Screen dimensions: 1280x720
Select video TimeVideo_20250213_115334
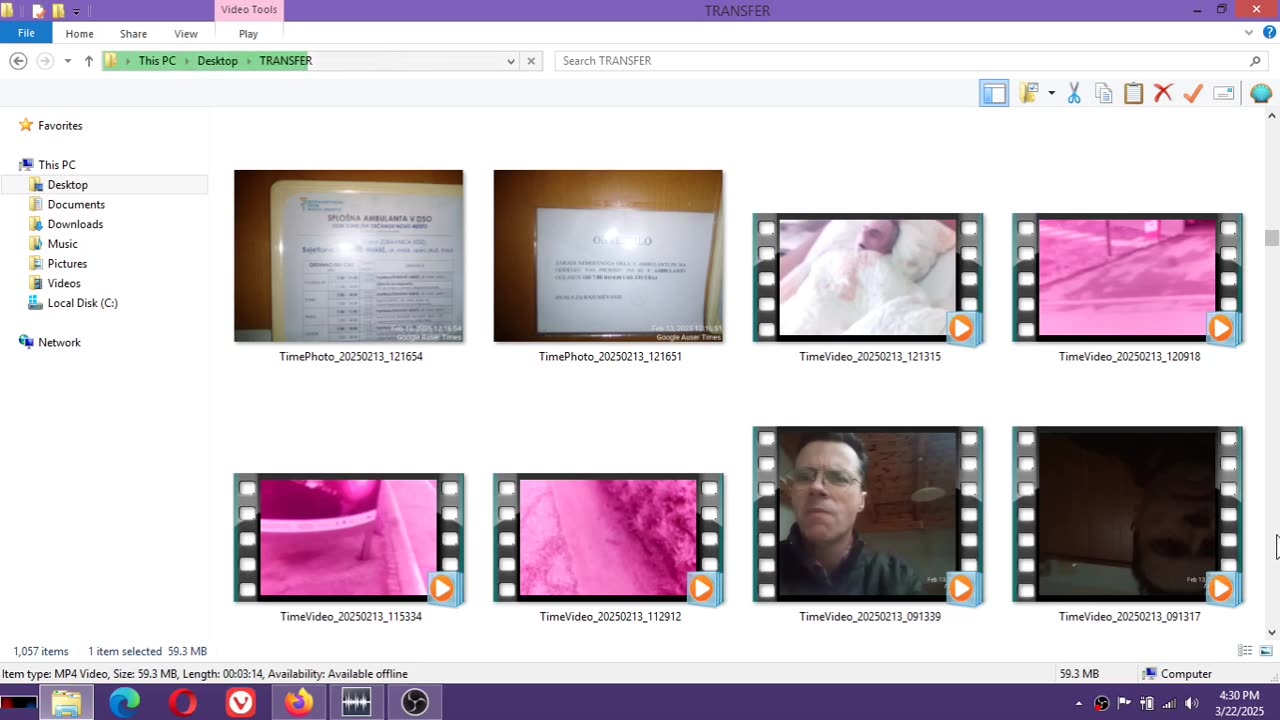[349, 539]
